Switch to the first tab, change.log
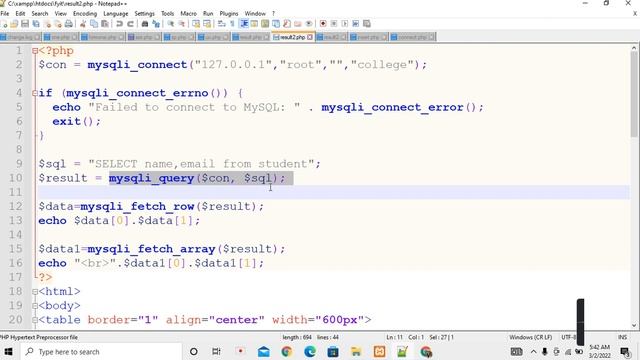640x360 pixels. point(19,37)
